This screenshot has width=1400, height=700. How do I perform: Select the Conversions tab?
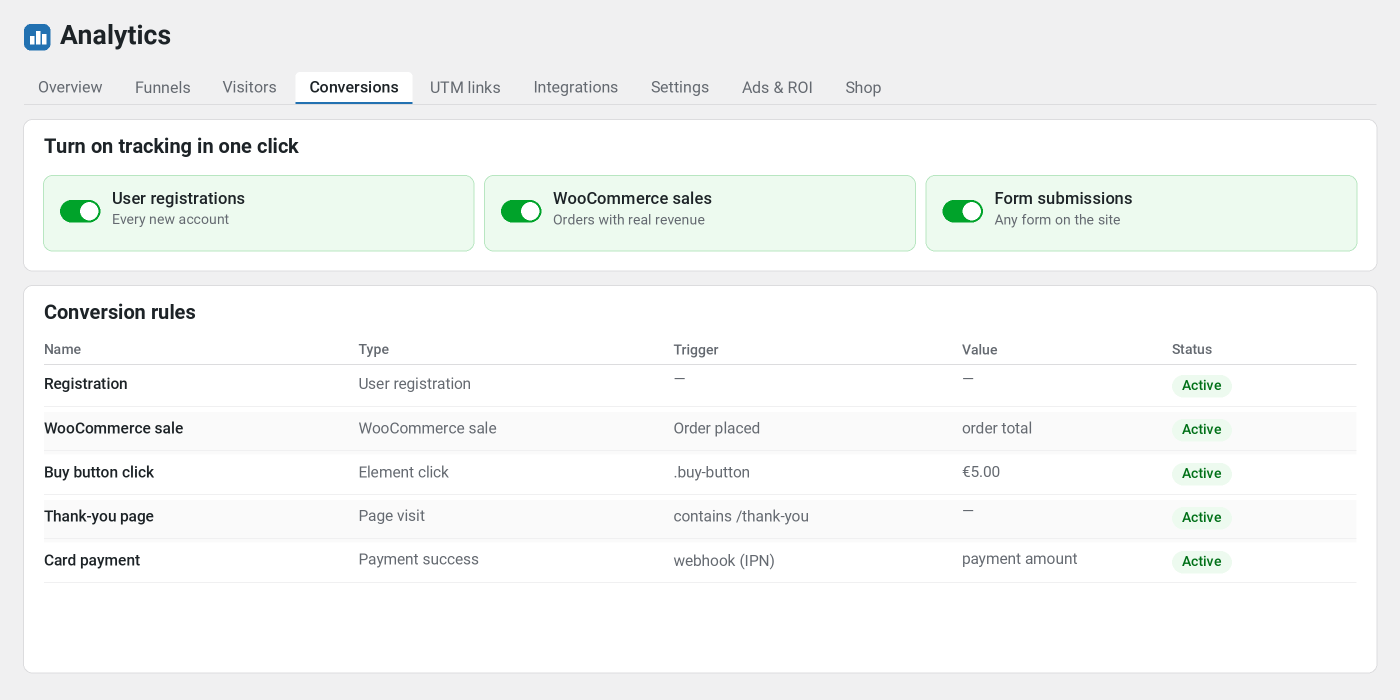point(354,87)
